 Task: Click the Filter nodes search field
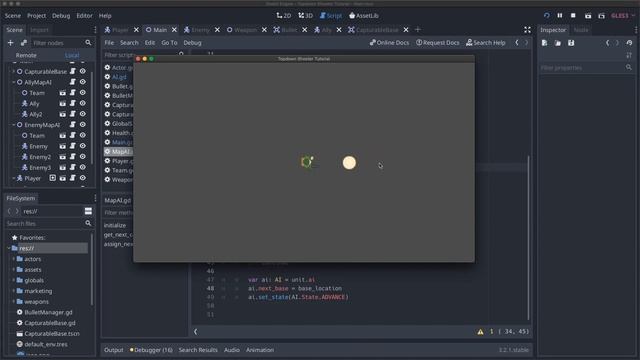click(62, 43)
